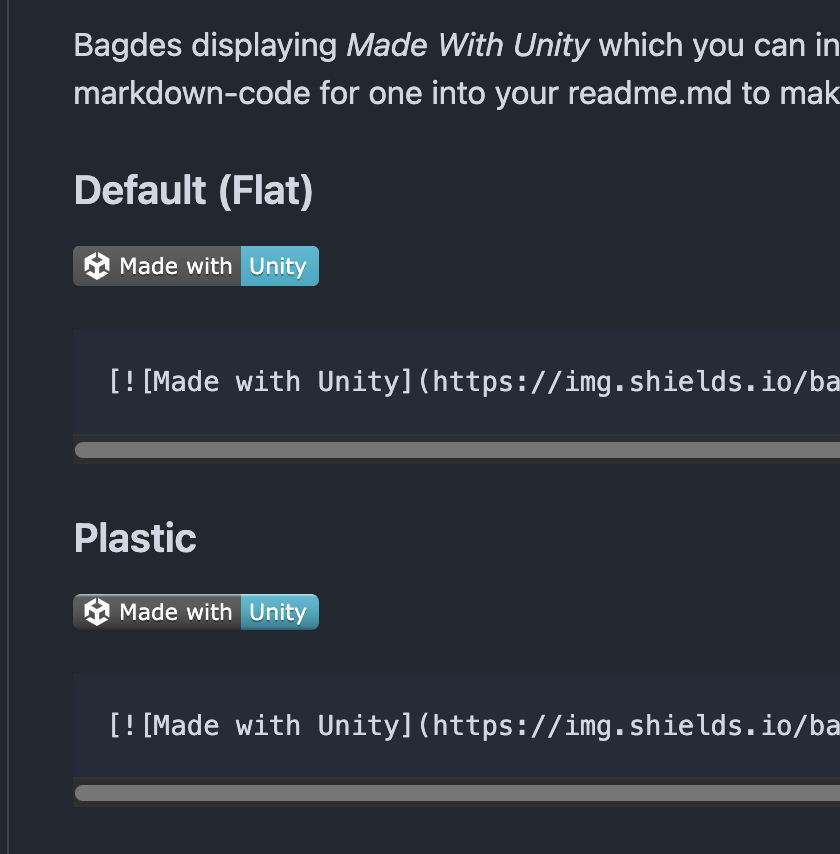The image size is (840, 854).
Task: Click the shields.io URL in Plastic code block
Action: tap(636, 725)
